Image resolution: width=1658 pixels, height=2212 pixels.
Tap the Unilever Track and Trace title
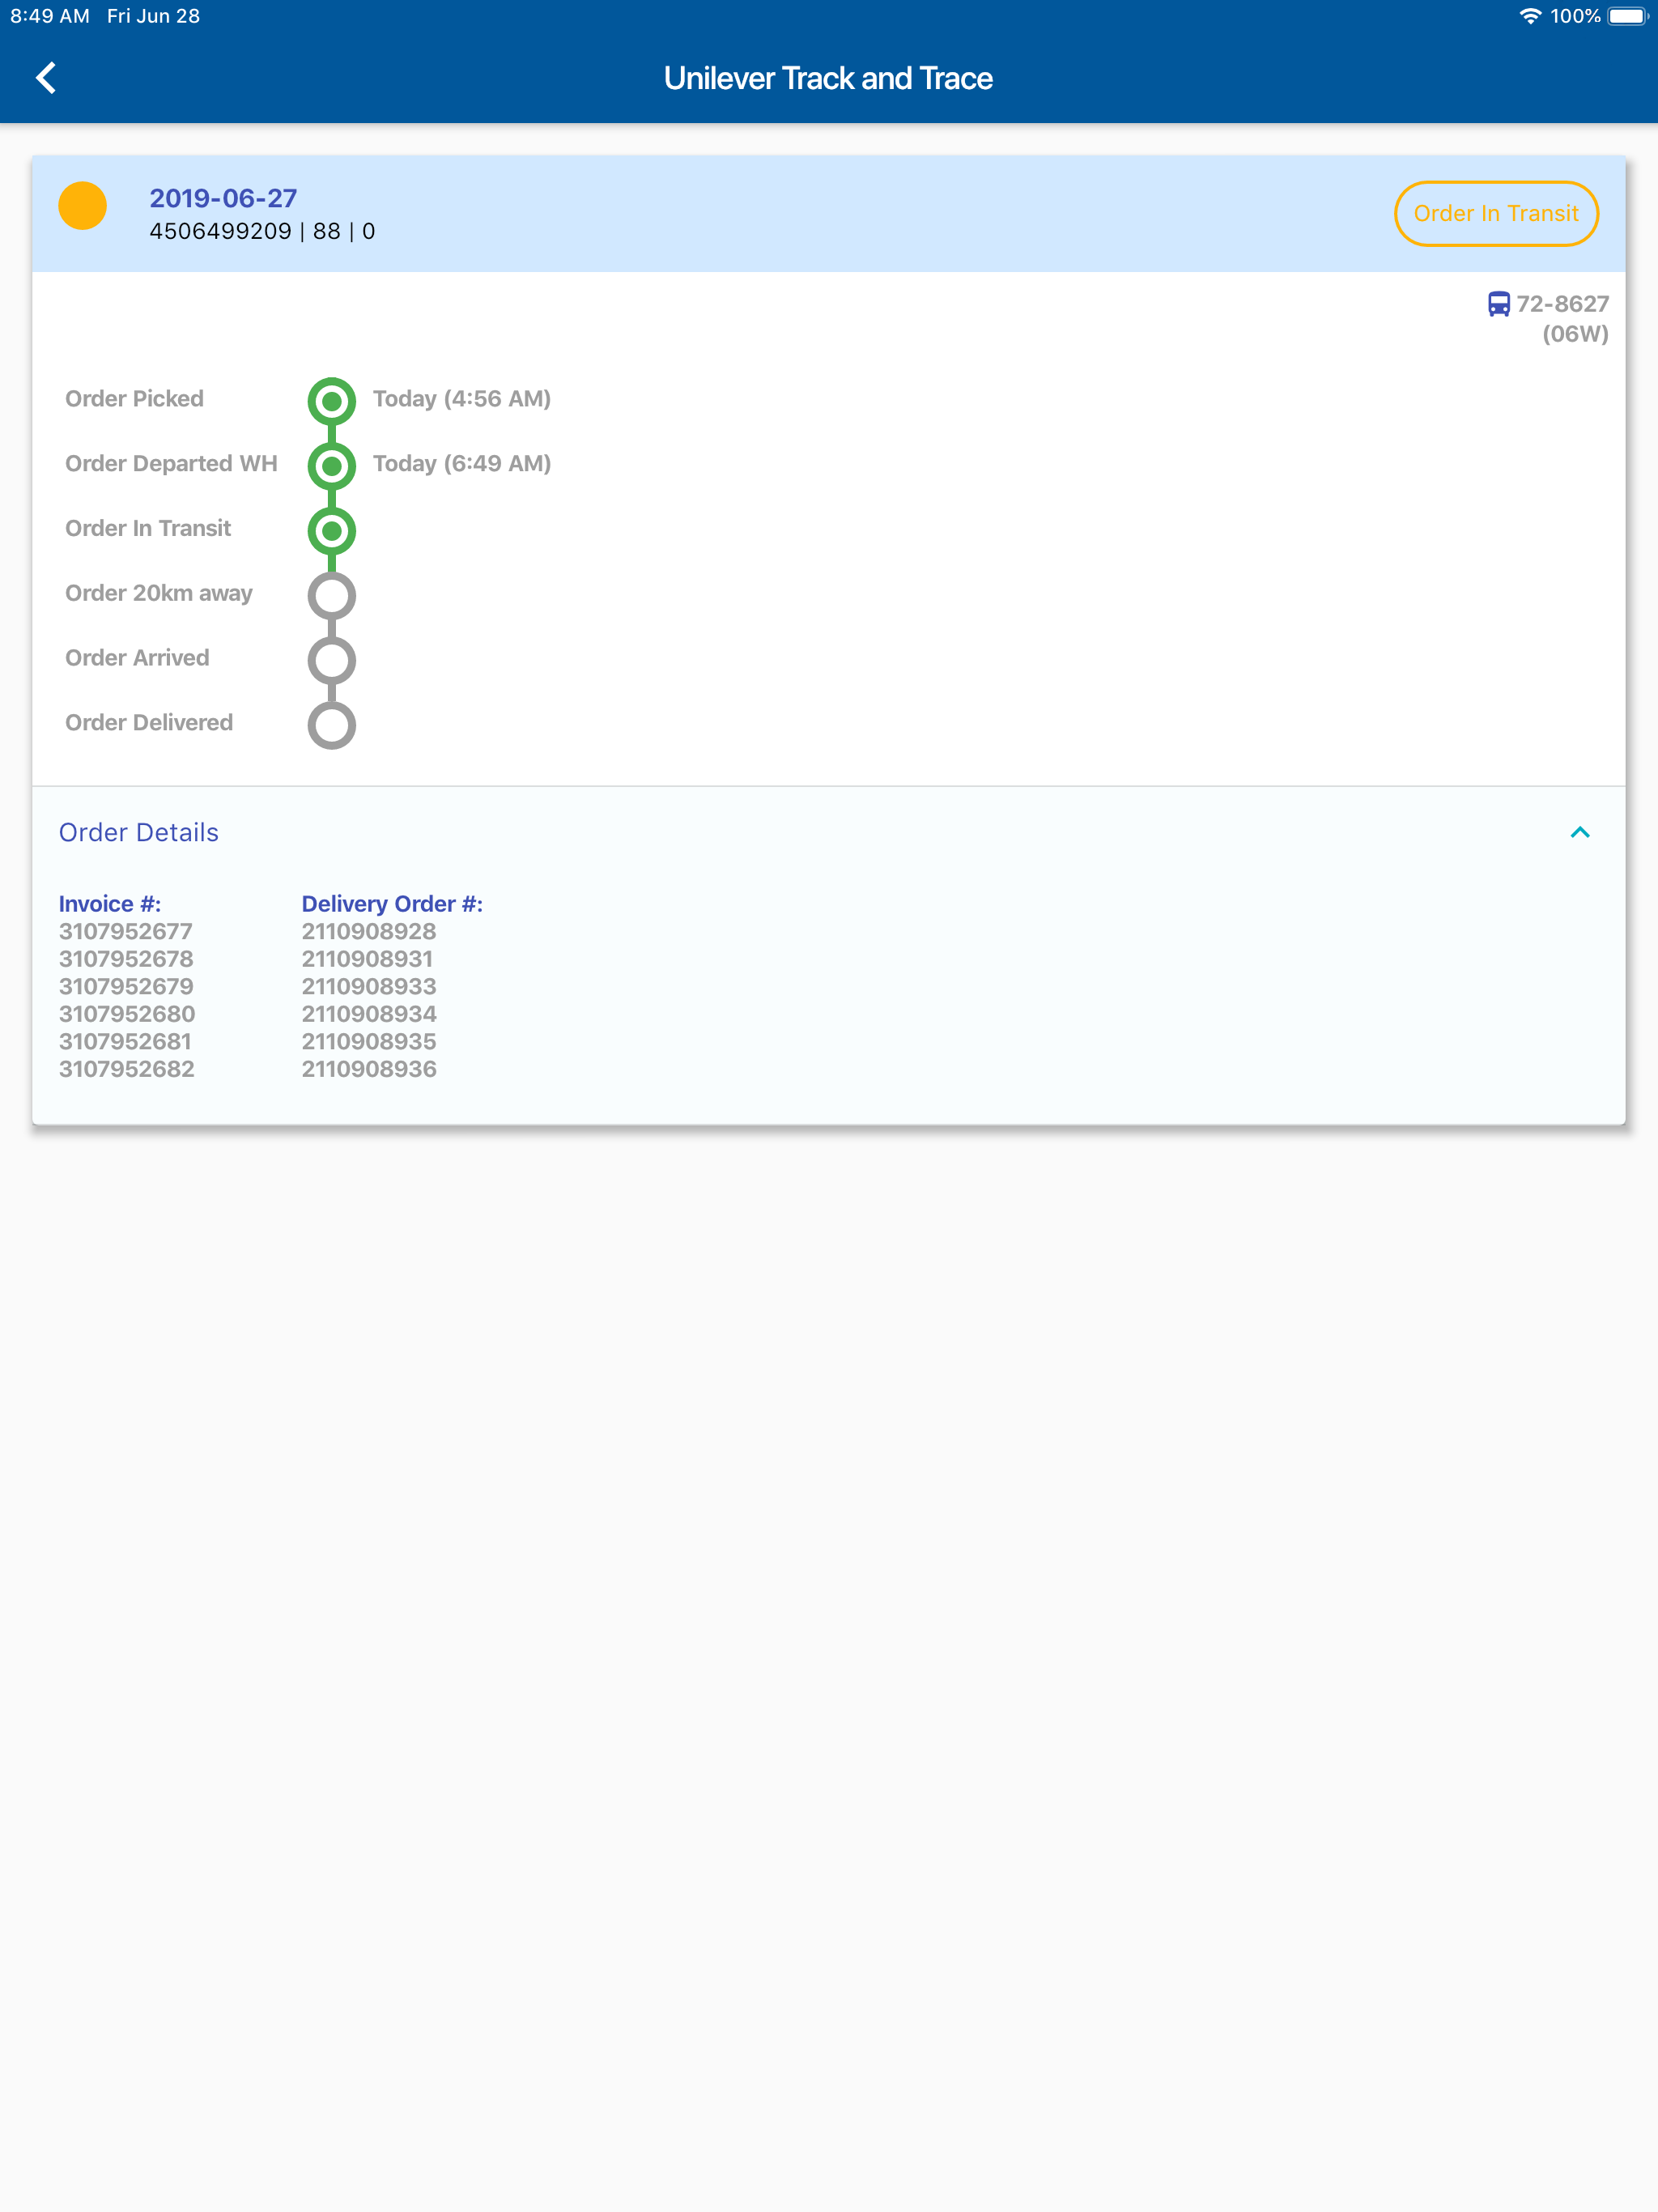coord(829,78)
